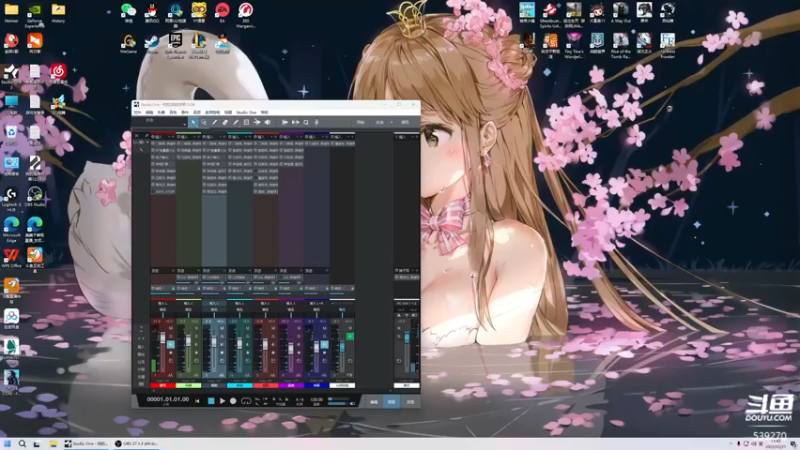Arm record on mixer channel 4
This screenshot has height=450, width=800.
tap(247, 352)
